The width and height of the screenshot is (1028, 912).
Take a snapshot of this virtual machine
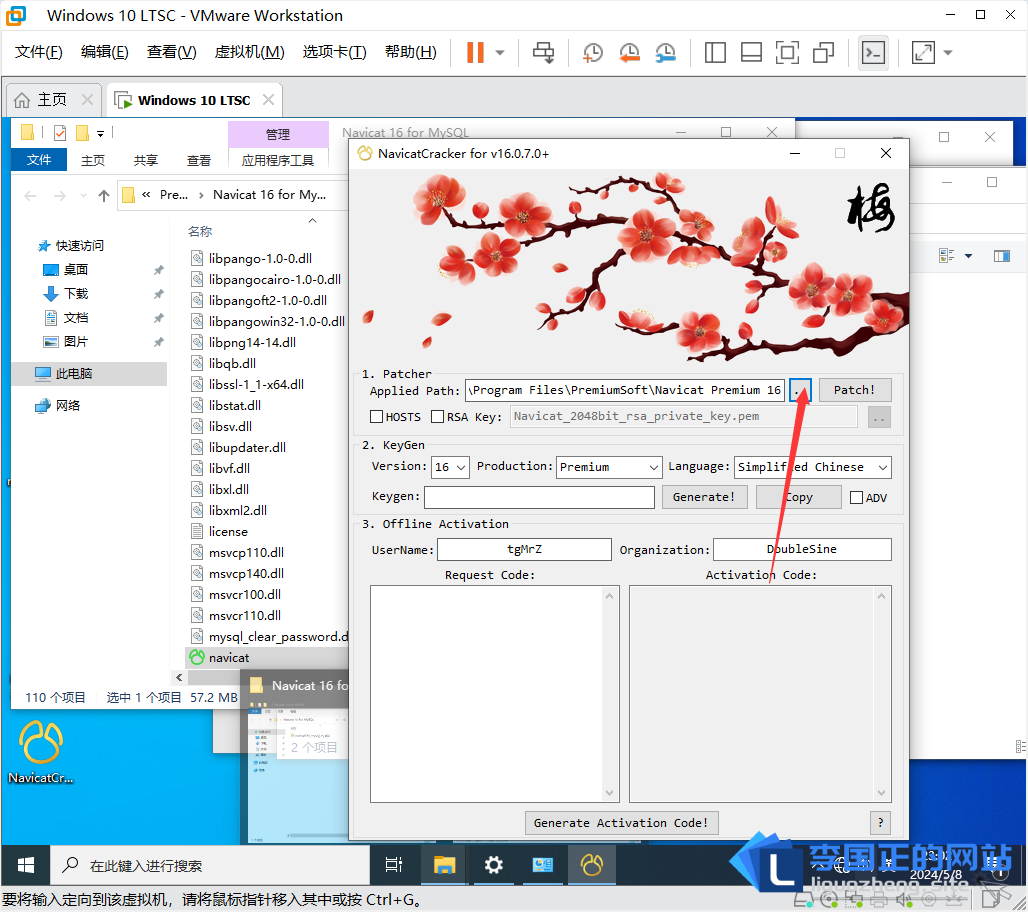point(593,52)
